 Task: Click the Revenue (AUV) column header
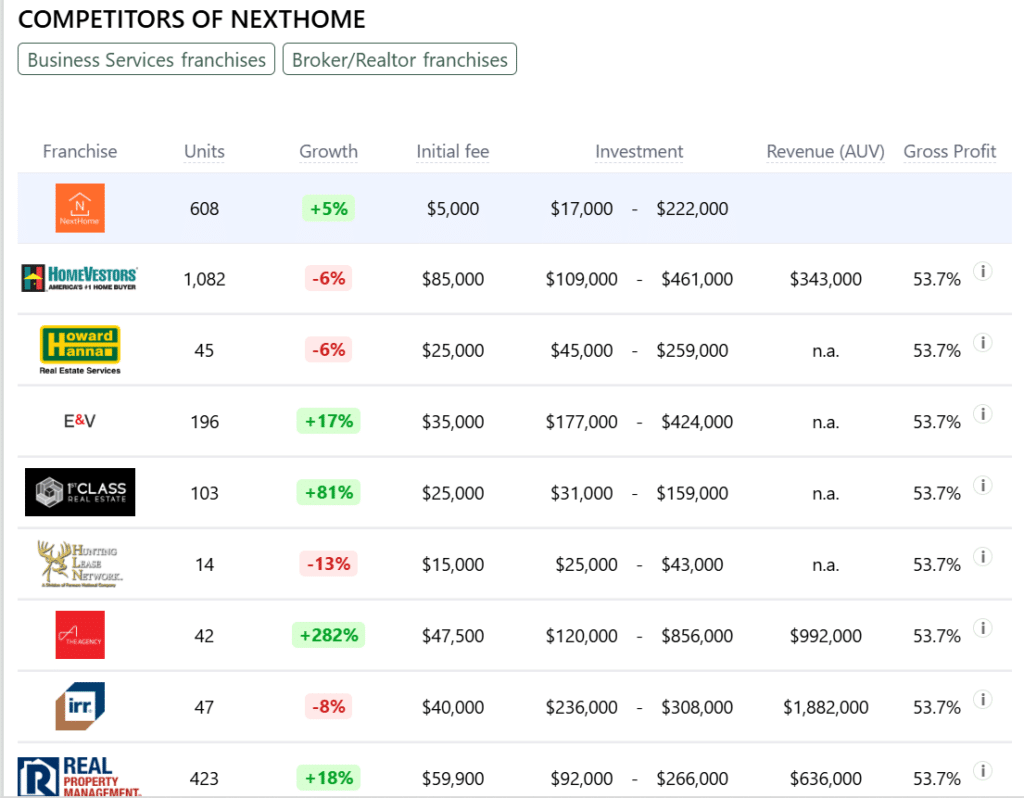pos(825,152)
